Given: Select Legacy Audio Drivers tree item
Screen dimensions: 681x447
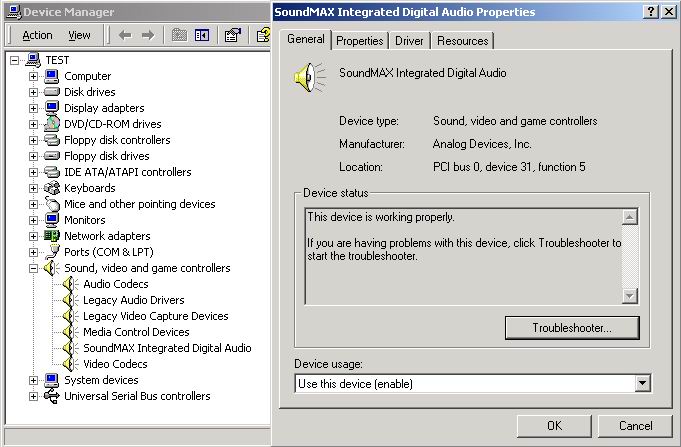Looking at the screenshot, I should (x=134, y=300).
